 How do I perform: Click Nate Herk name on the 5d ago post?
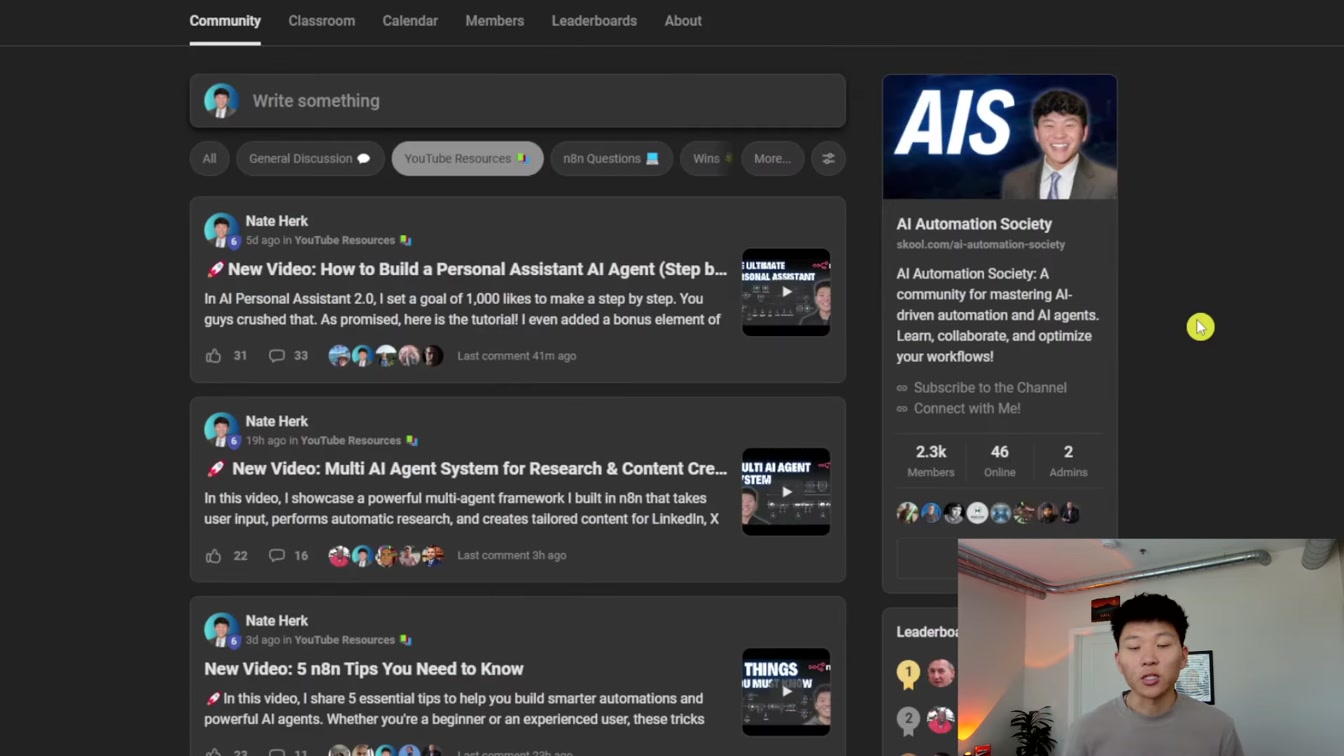point(277,221)
